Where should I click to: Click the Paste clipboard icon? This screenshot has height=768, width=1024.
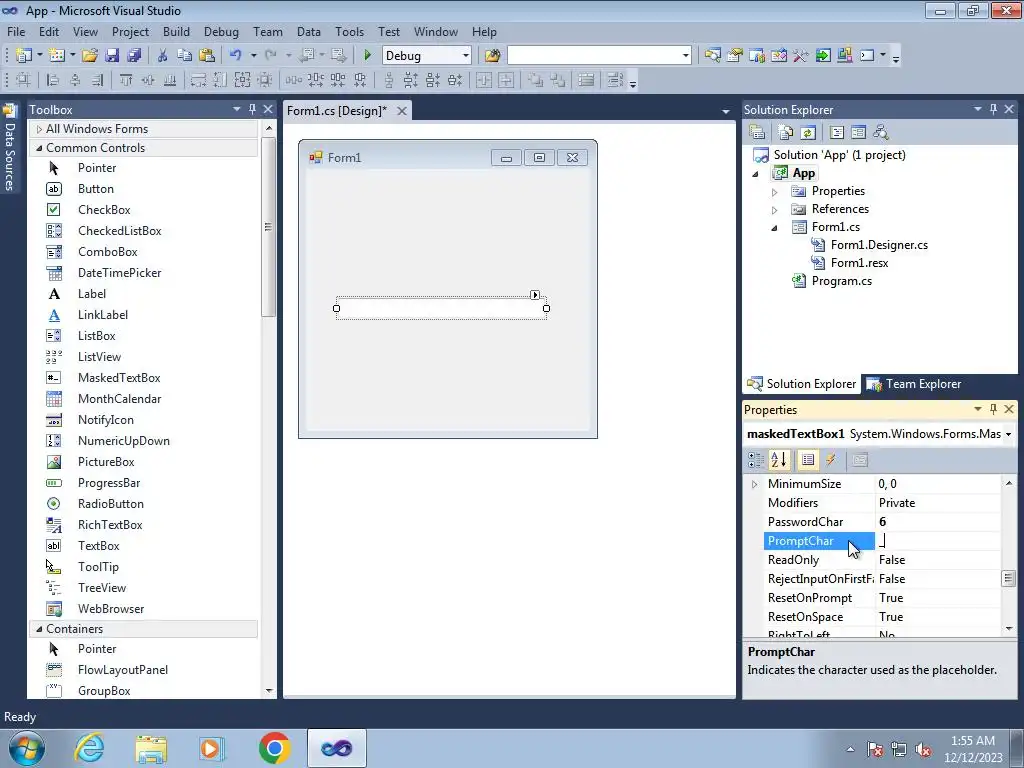[x=207, y=56]
